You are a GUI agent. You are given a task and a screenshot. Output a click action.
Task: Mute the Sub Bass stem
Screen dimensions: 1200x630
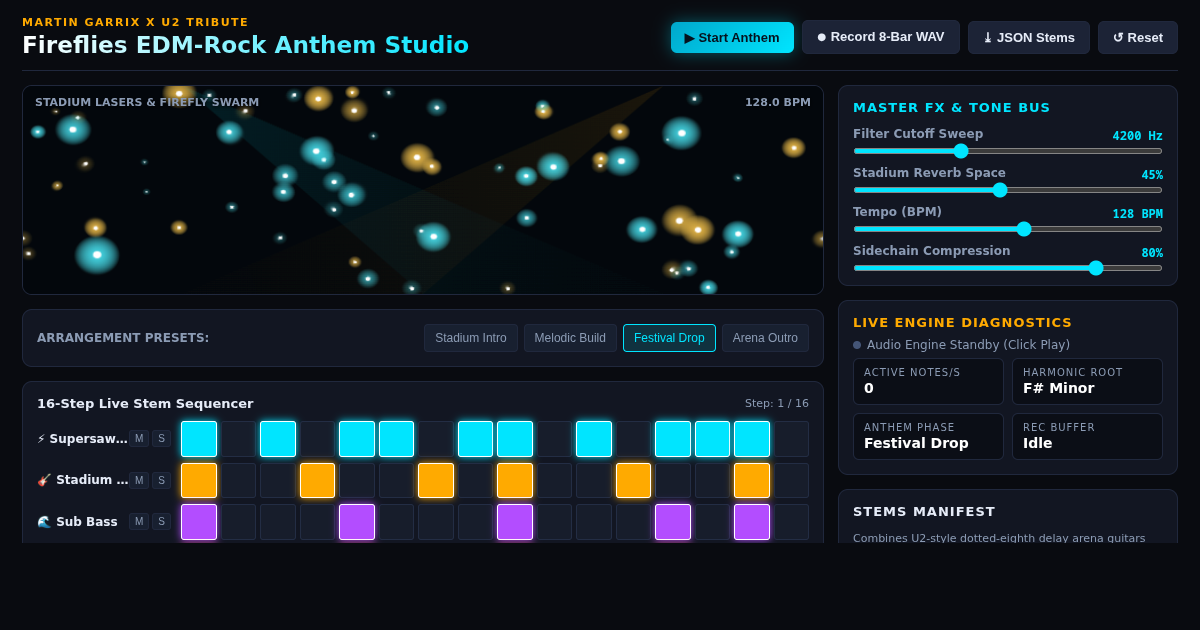point(139,522)
